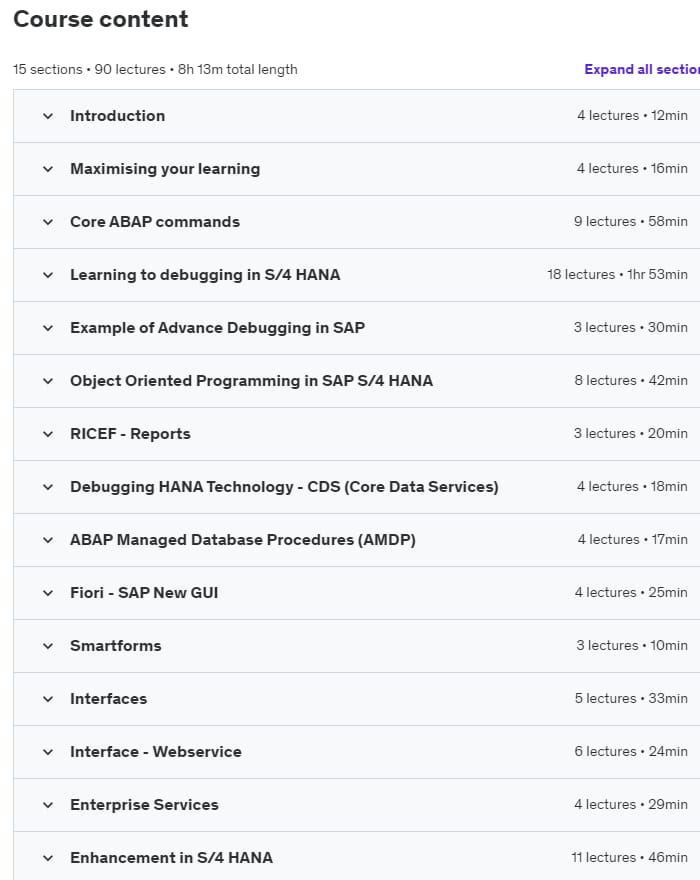This screenshot has height=880, width=700.
Task: Open Enhancement in S/4 HANA title
Action: (171, 858)
